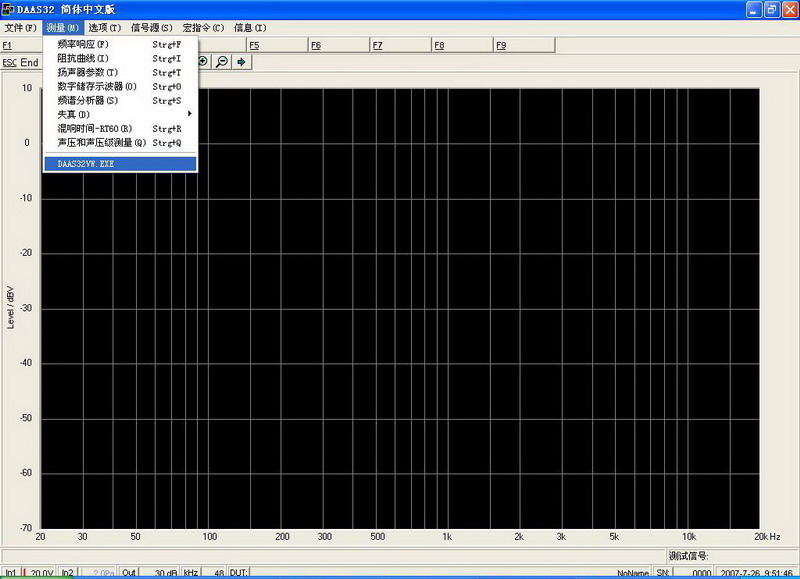Open the 选项(T) menu

[x=104, y=27]
